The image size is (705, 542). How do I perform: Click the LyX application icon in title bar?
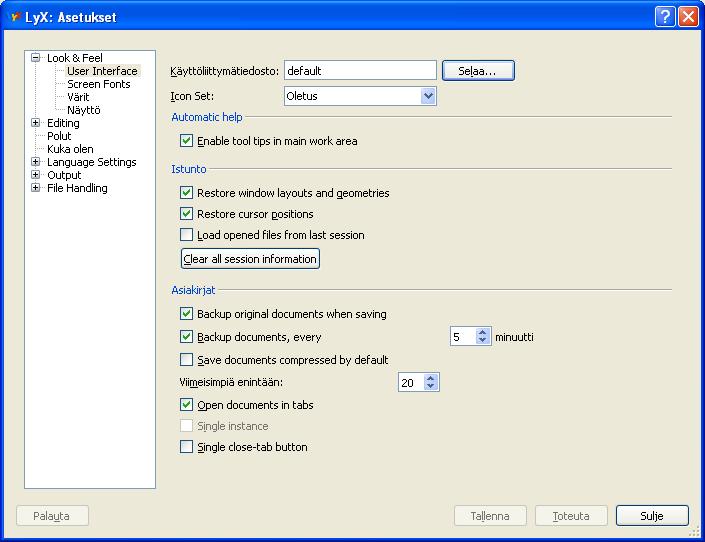tap(16, 17)
